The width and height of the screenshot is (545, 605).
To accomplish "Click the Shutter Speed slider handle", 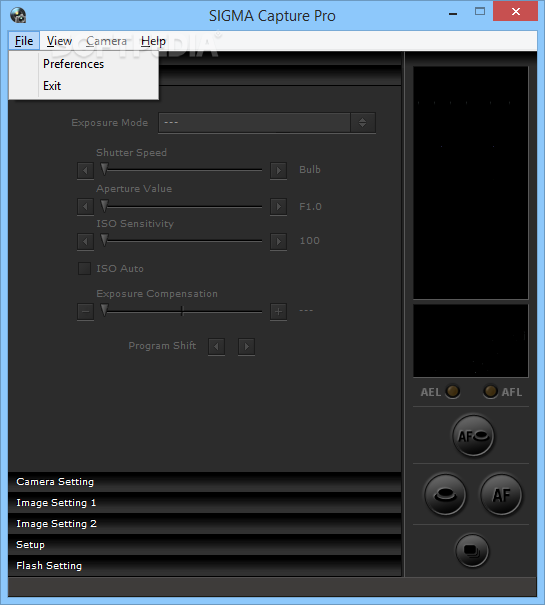I will pos(104,169).
